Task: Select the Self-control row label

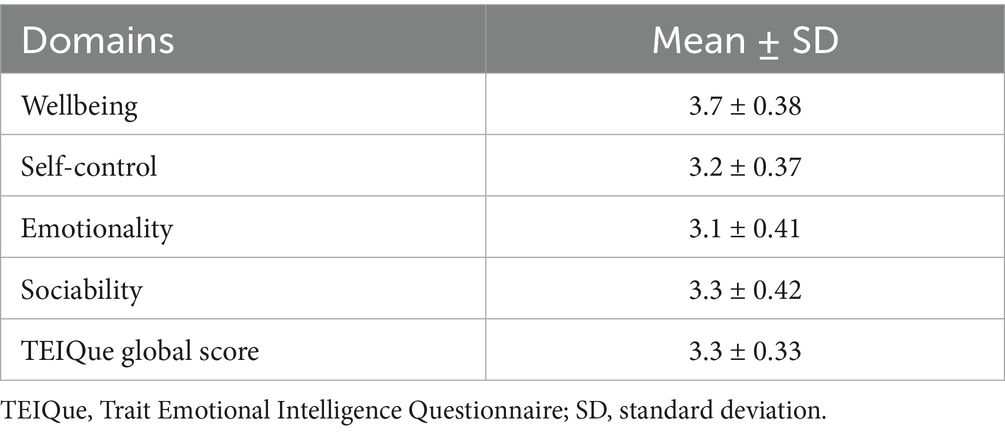Action: (89, 166)
